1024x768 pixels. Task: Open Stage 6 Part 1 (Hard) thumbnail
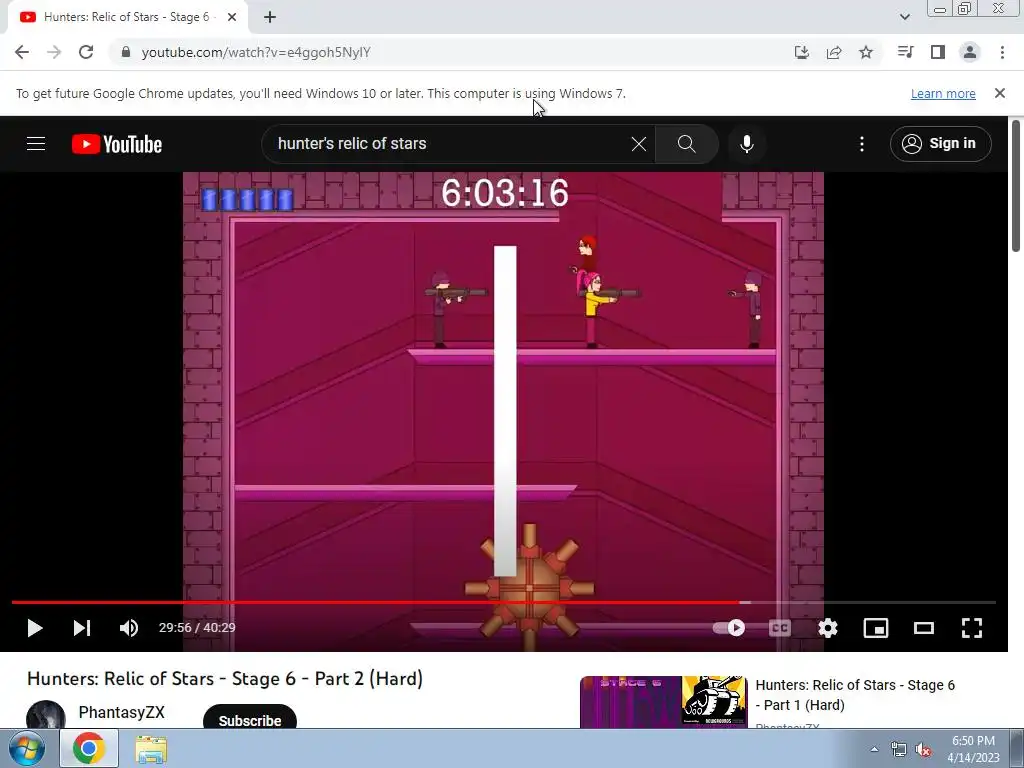coord(664,702)
